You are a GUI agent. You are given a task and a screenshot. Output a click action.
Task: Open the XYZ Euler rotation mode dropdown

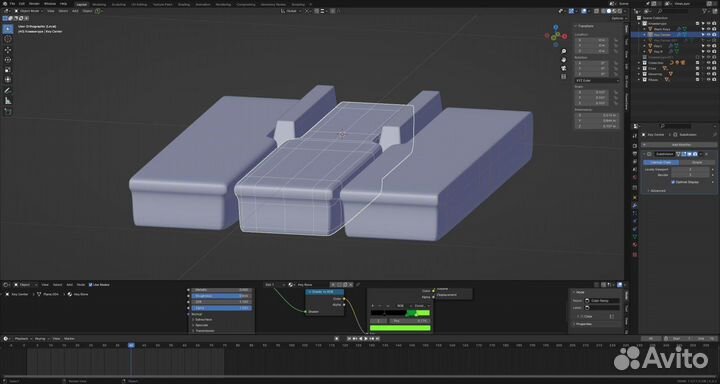[x=597, y=80]
